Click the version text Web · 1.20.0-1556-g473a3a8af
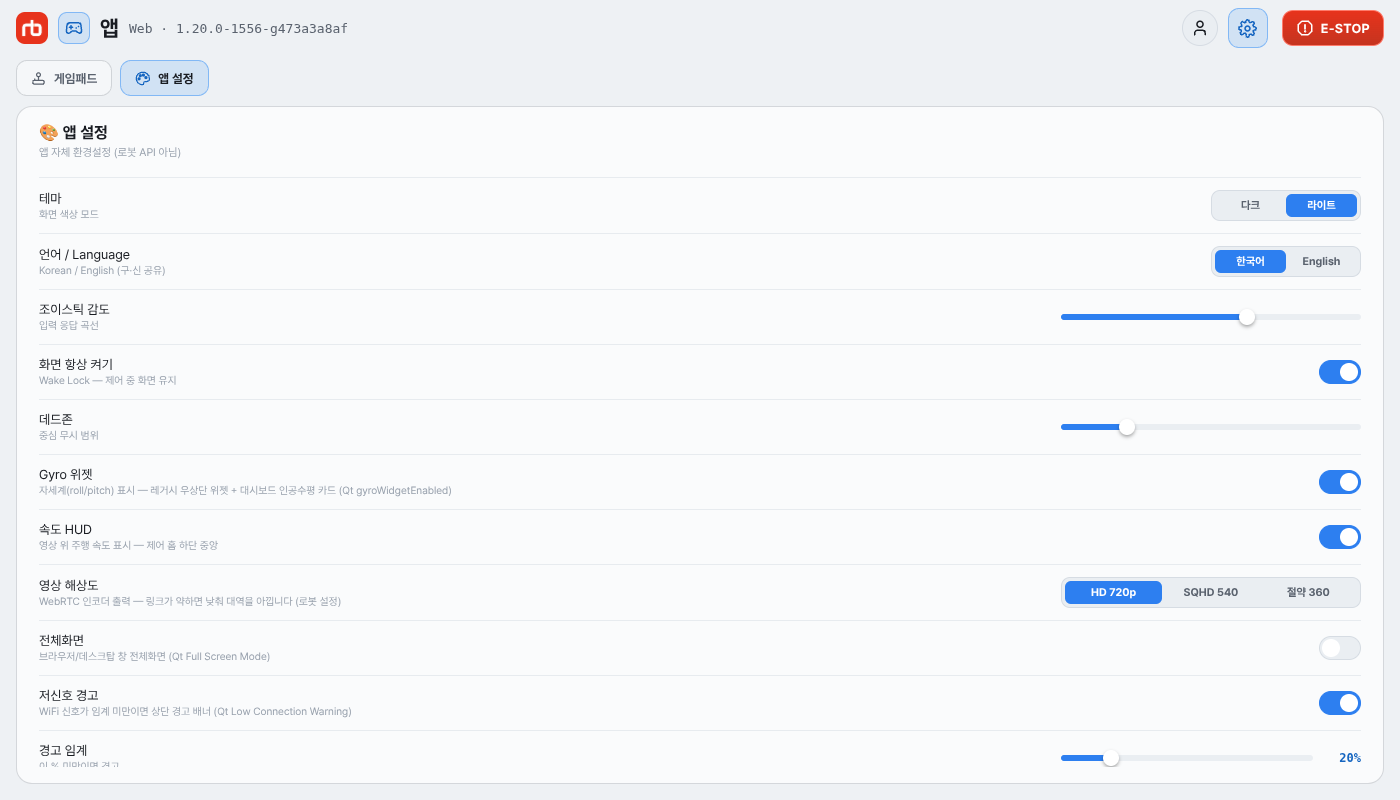Screen dimensions: 1400x800 (x=238, y=29)
